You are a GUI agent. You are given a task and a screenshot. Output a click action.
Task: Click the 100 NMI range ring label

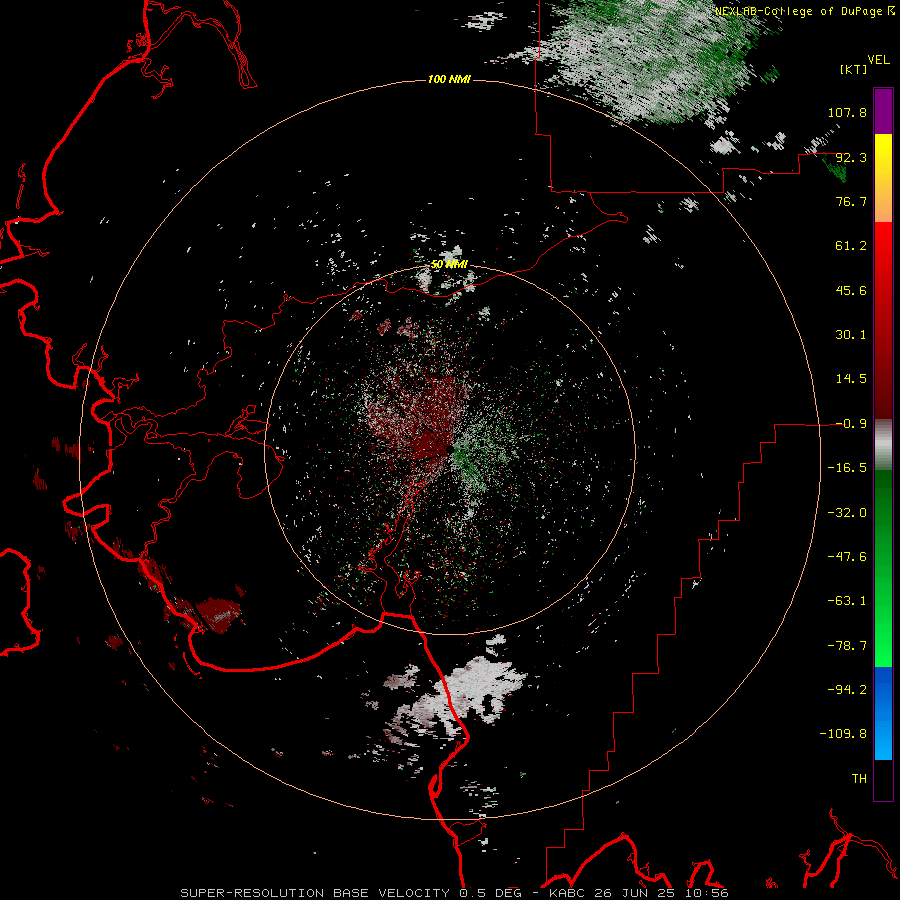449,79
